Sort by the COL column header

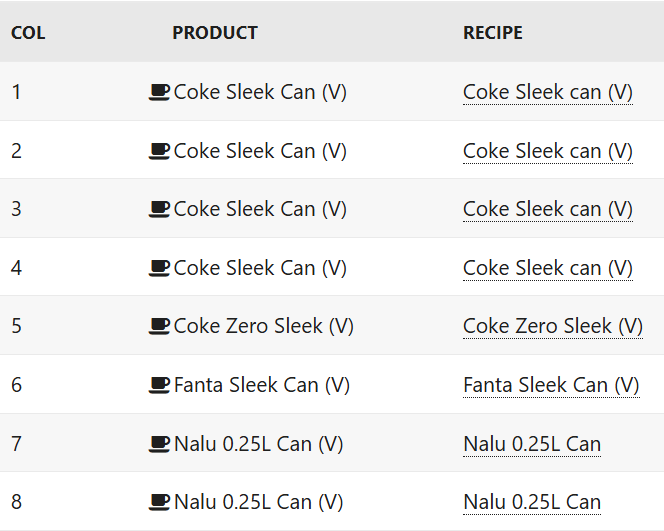pos(28,33)
